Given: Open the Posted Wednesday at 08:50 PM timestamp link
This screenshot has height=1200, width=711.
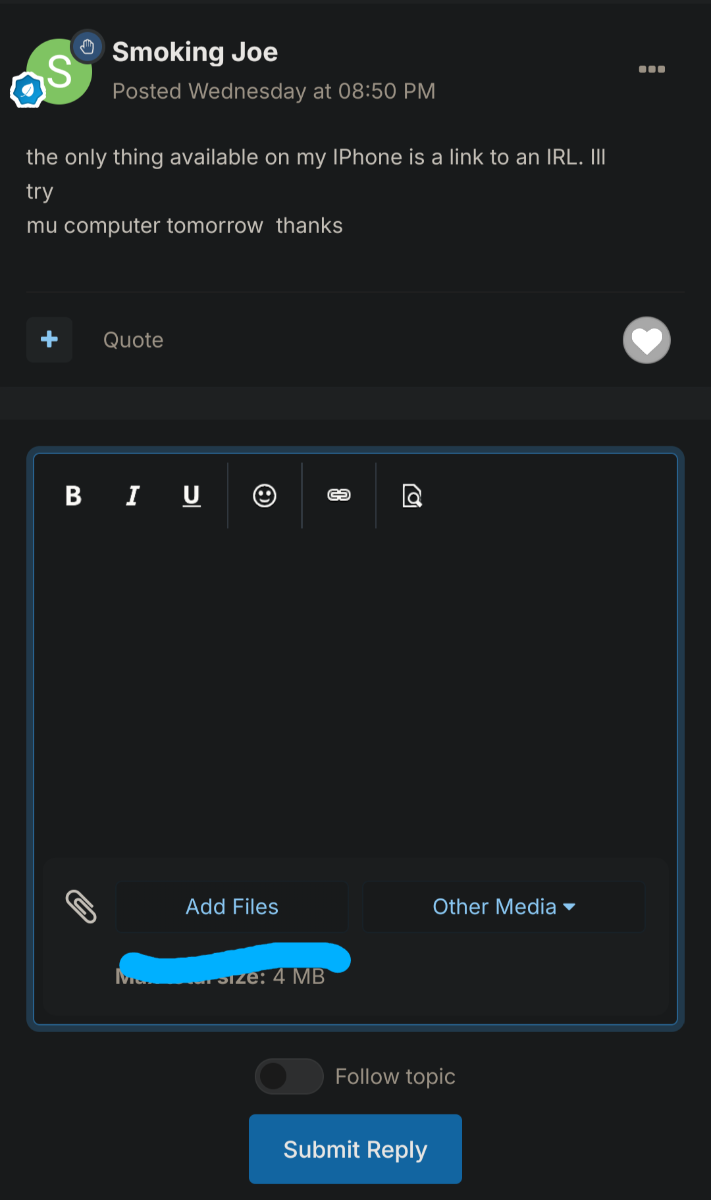Looking at the screenshot, I should tap(274, 91).
